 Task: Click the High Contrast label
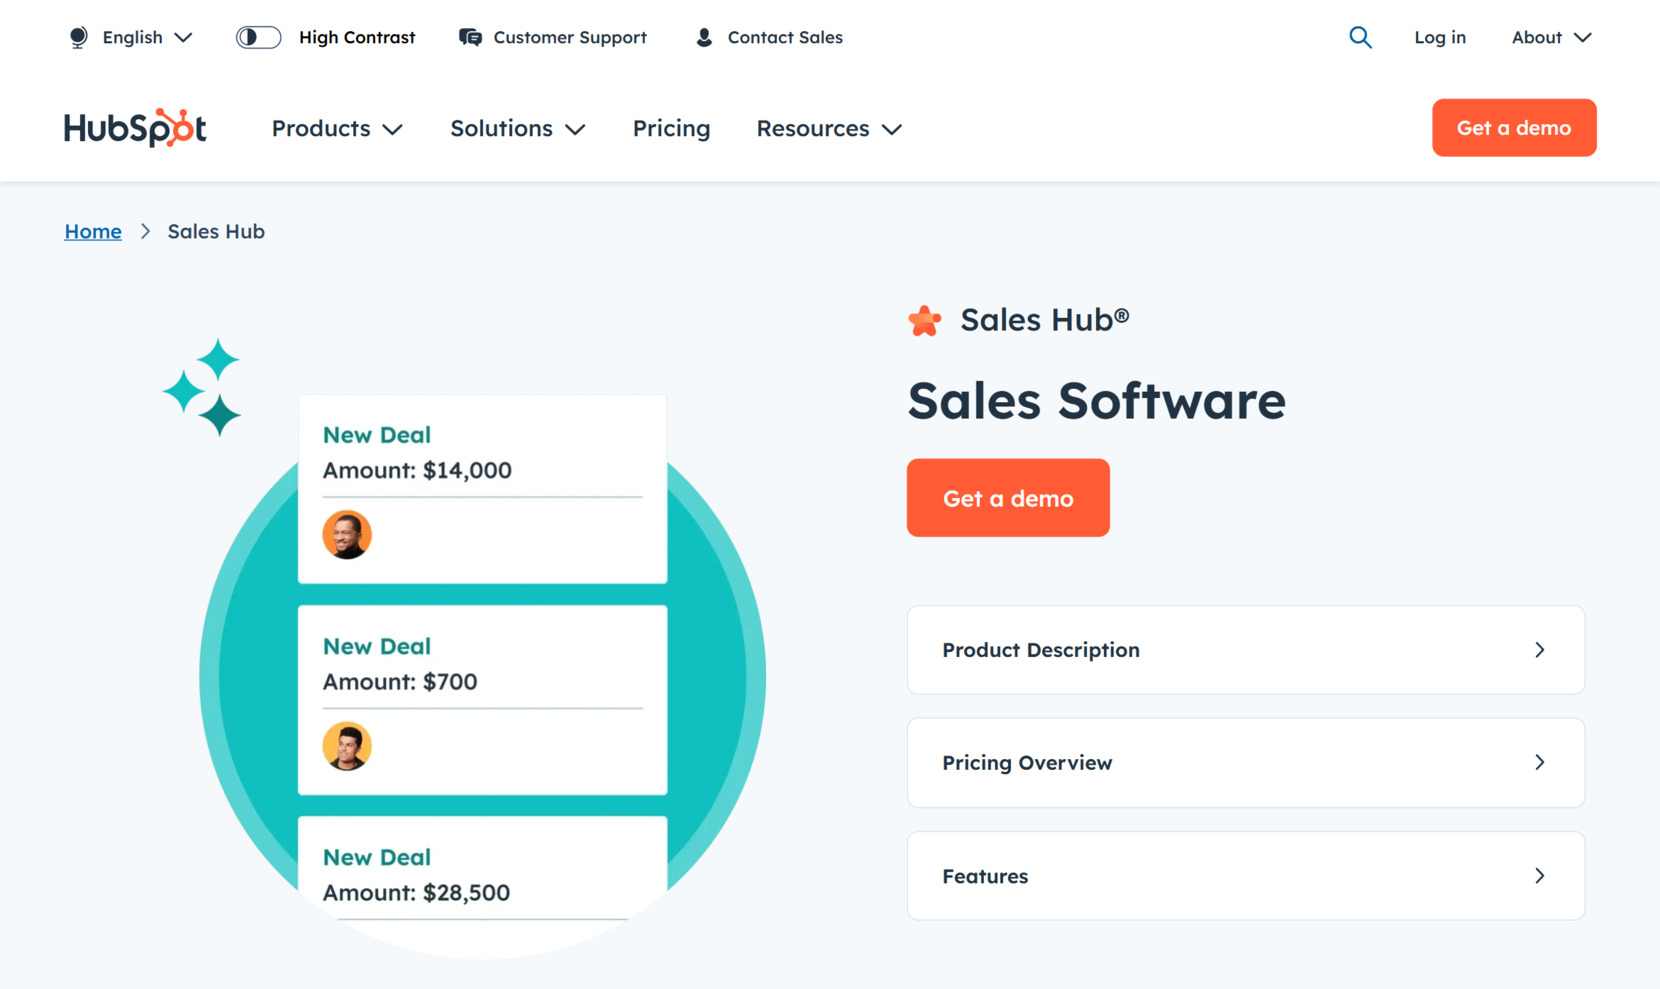click(x=357, y=37)
